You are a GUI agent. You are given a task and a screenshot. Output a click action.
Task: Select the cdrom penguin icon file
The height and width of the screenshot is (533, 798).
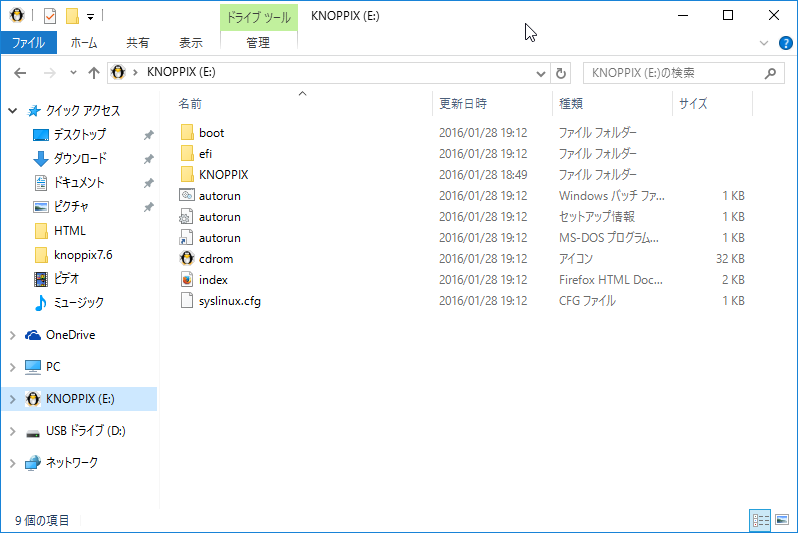pyautogui.click(x=187, y=258)
